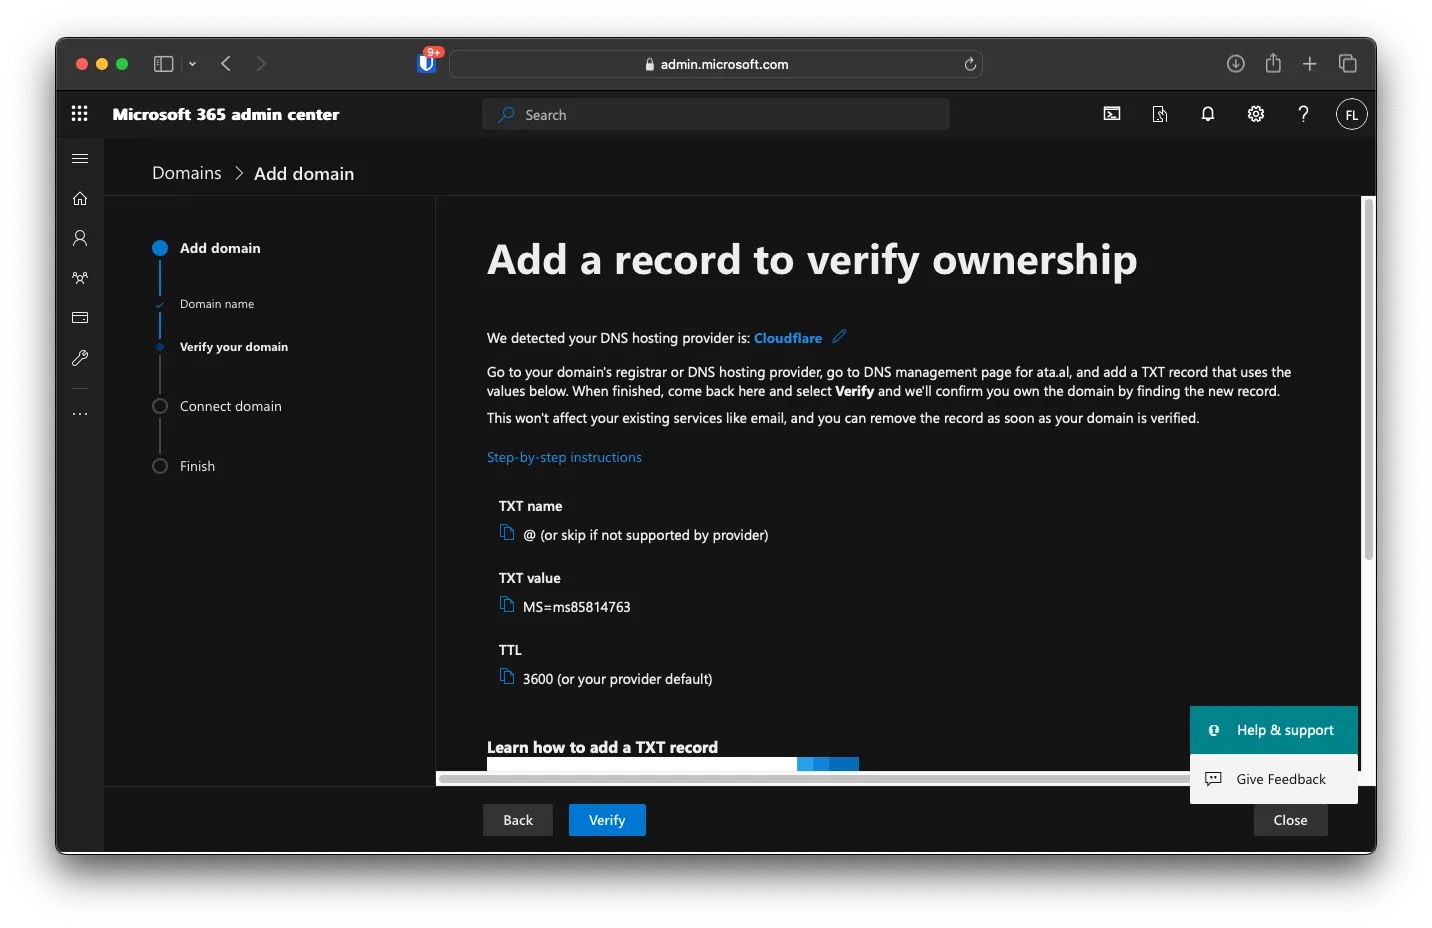
Task: Click the Safari address bar
Action: [x=716, y=64]
